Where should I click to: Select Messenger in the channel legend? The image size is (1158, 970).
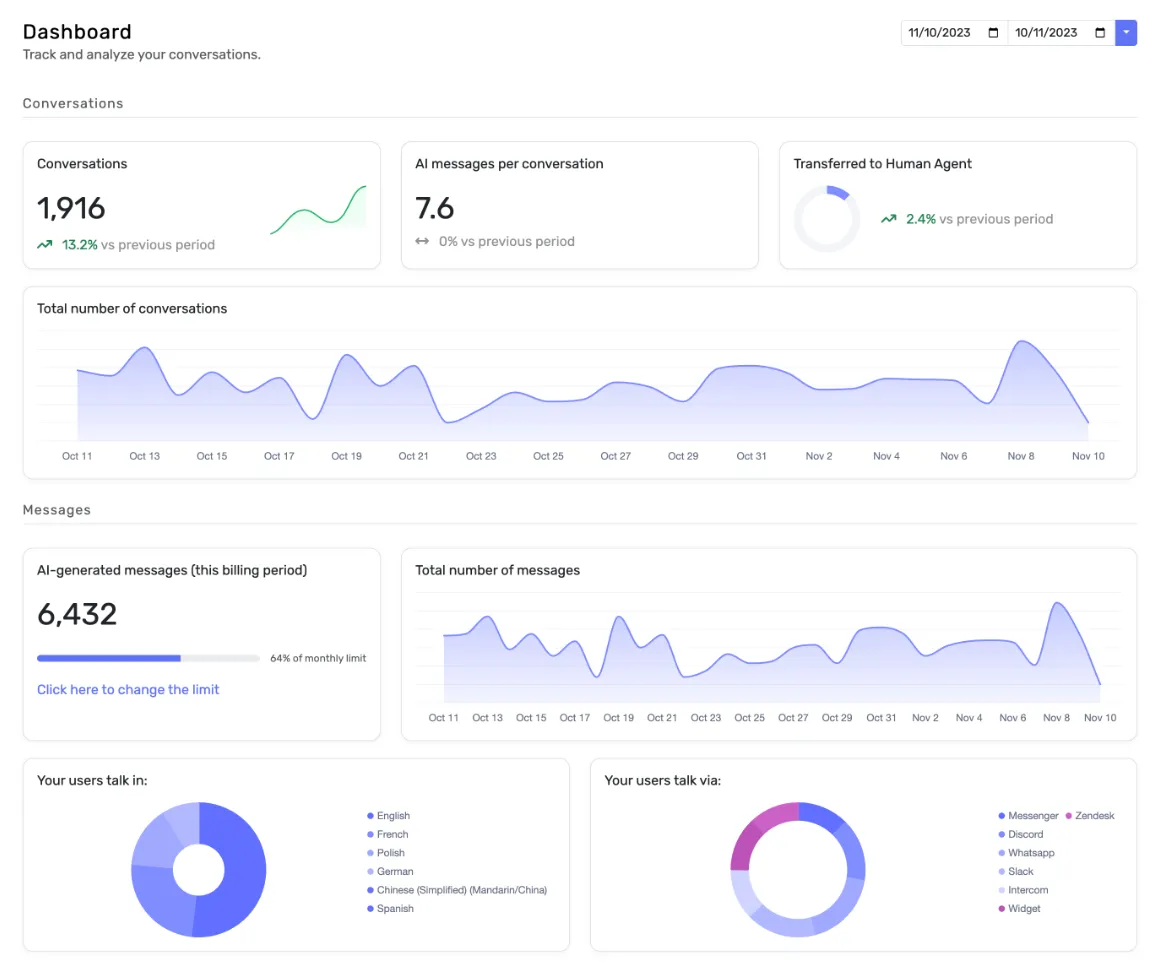[1032, 816]
